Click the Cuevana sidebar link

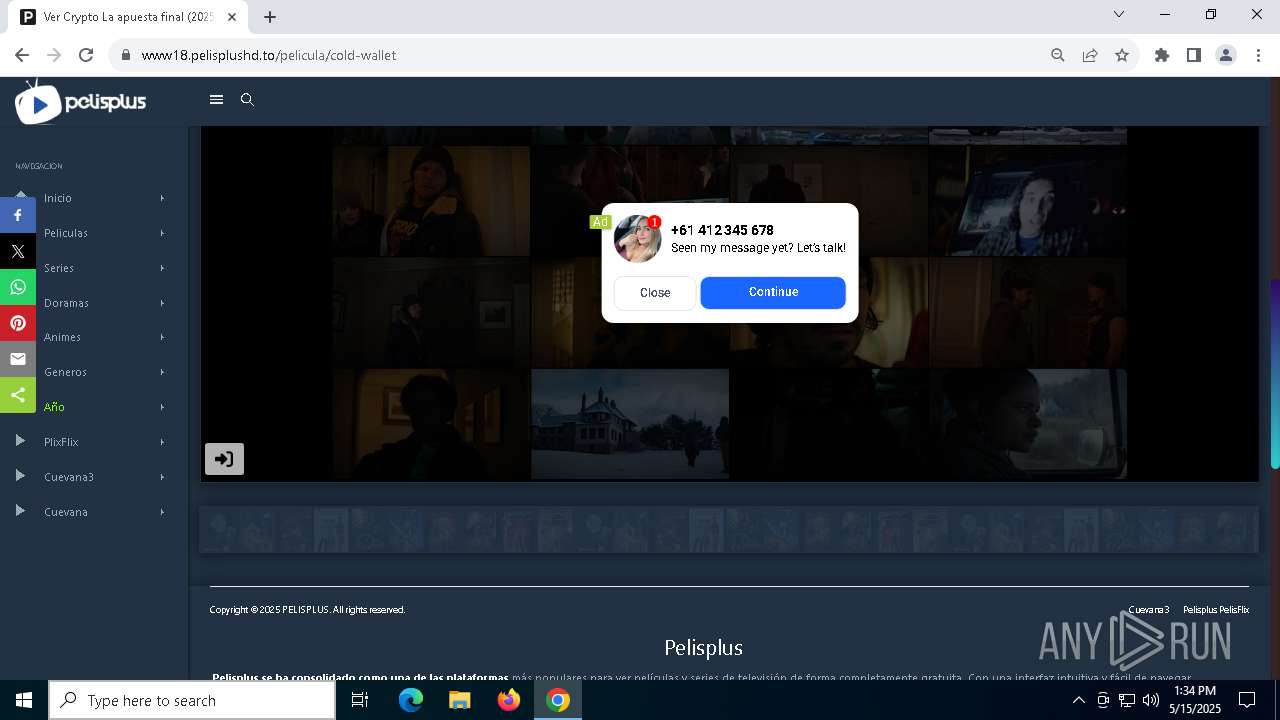(66, 512)
